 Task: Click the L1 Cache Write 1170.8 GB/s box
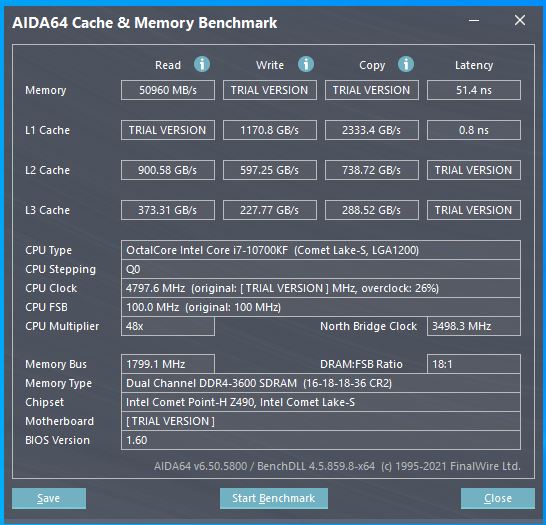click(270, 130)
